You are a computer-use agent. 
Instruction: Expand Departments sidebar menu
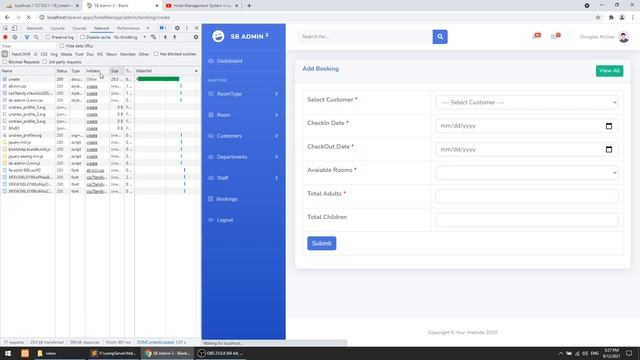[243, 157]
